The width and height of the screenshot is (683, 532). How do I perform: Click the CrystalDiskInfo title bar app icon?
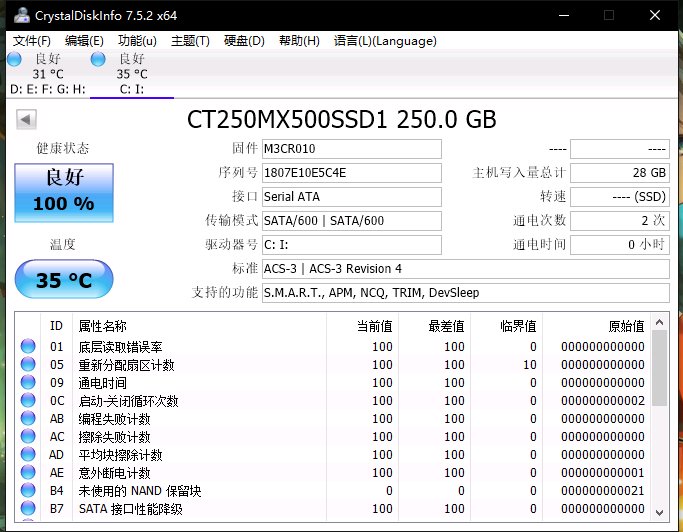[x=21, y=15]
